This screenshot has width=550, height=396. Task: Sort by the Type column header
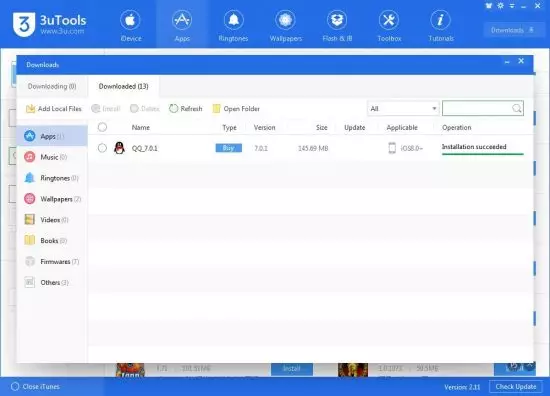[x=229, y=127]
